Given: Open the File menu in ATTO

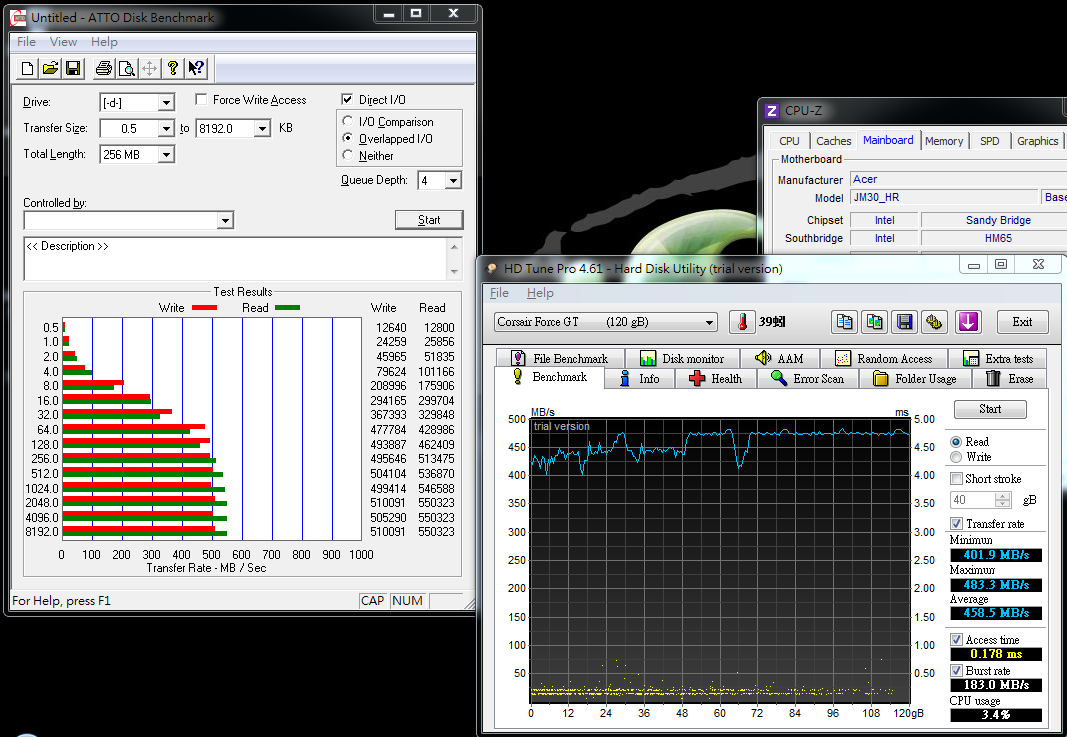Looking at the screenshot, I should pos(26,42).
